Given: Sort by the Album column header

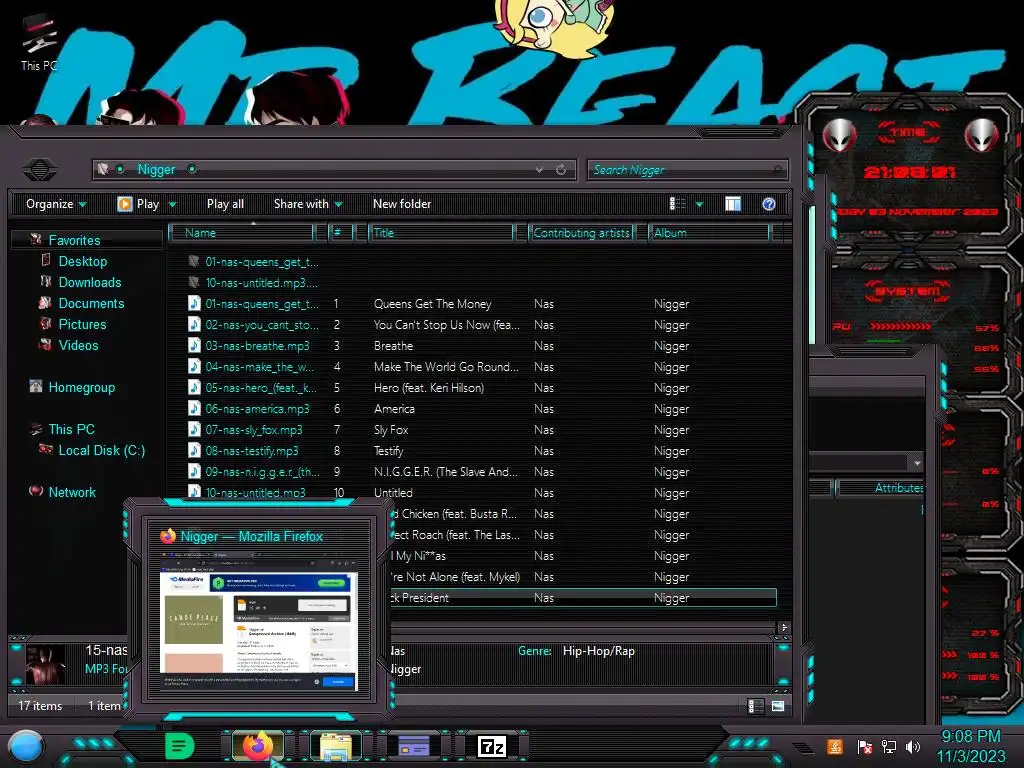Looking at the screenshot, I should (709, 232).
